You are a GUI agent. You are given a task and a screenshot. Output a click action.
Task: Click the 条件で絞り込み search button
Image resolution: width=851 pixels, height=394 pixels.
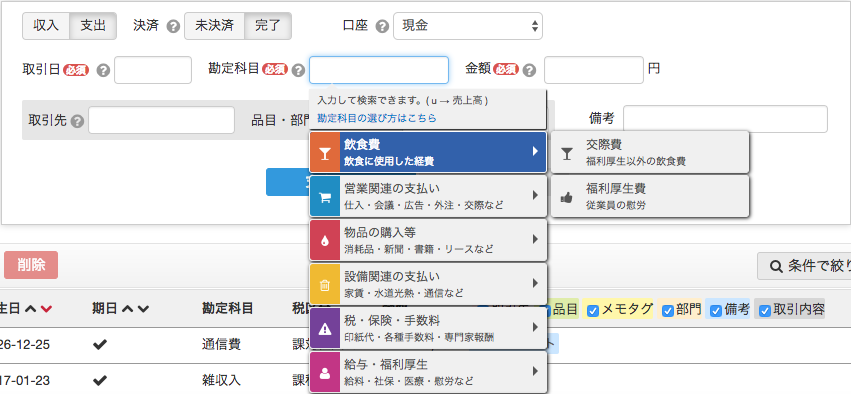pyautogui.click(x=804, y=266)
